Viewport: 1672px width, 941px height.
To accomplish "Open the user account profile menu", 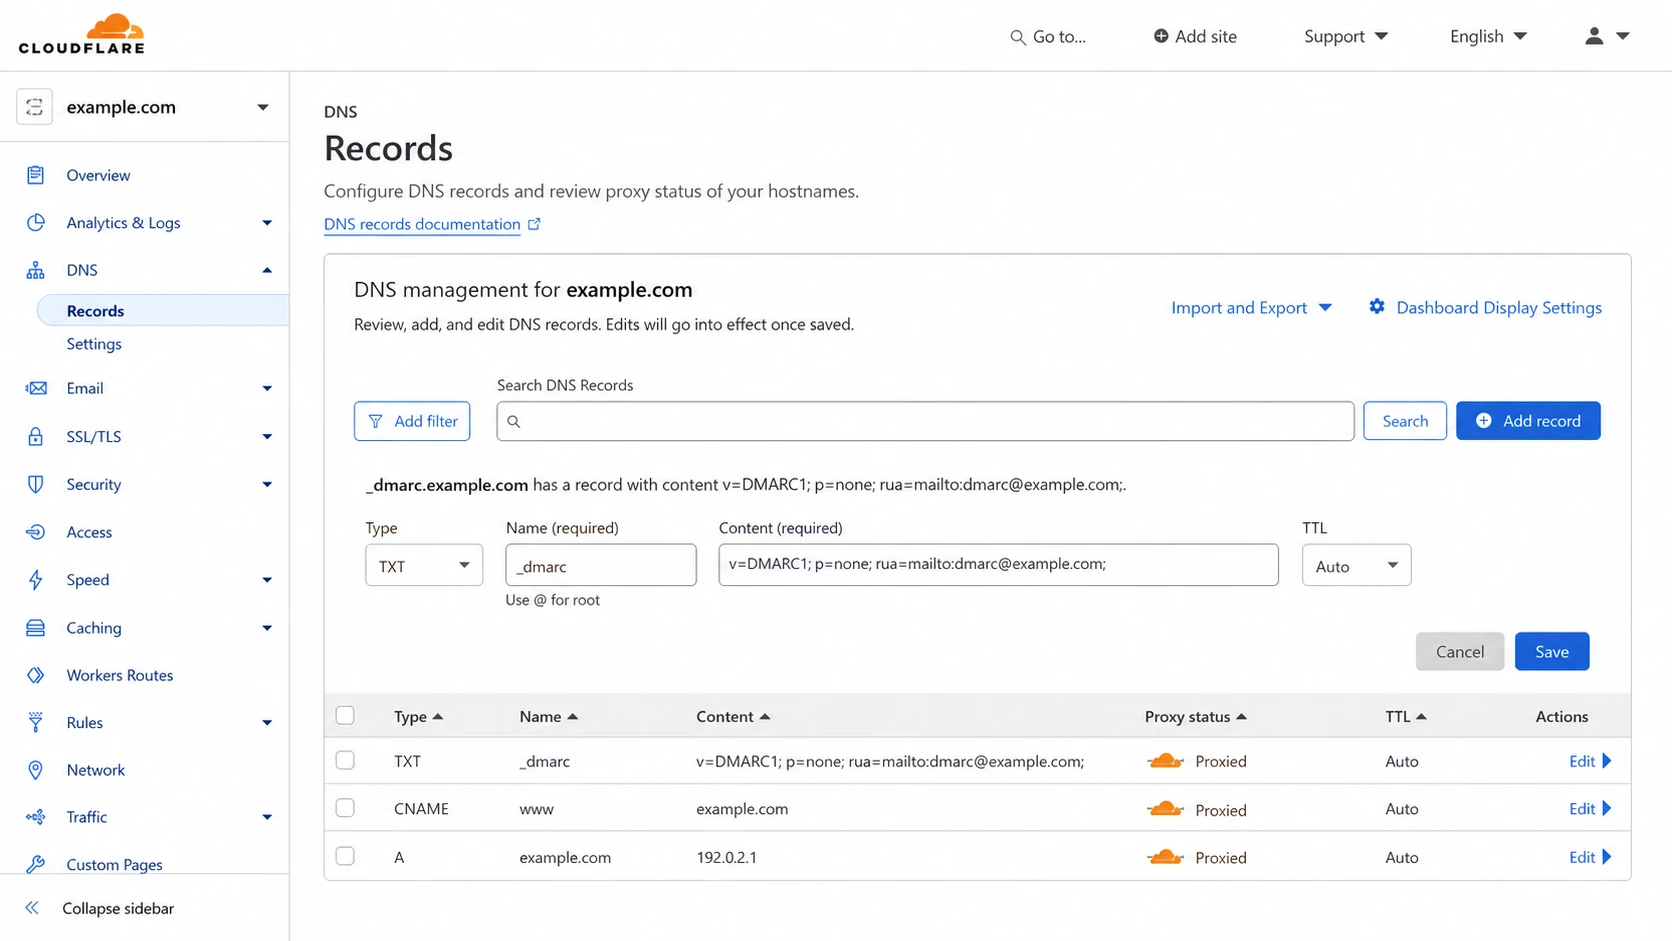I will pyautogui.click(x=1606, y=36).
